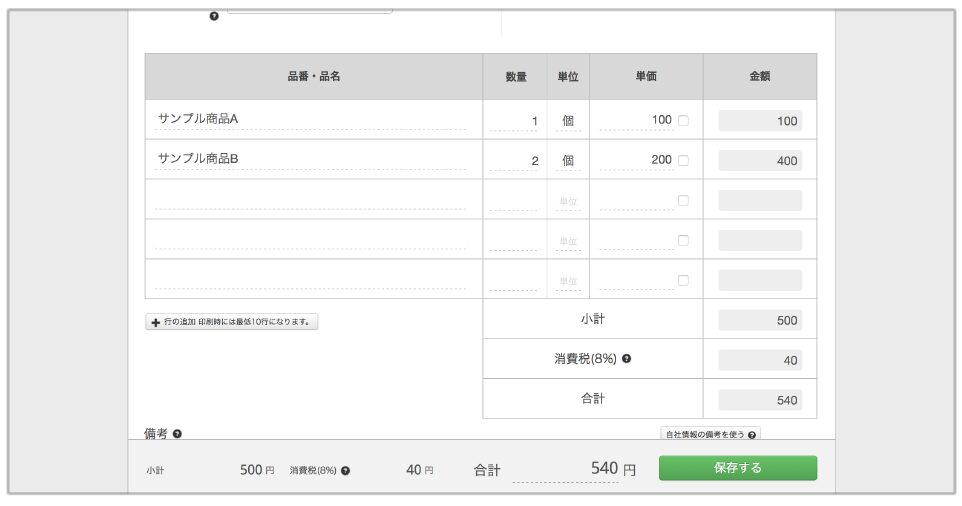The width and height of the screenshot is (962, 506).
Task: Click the quantity field for サンプル商品B
Action: click(x=514, y=160)
